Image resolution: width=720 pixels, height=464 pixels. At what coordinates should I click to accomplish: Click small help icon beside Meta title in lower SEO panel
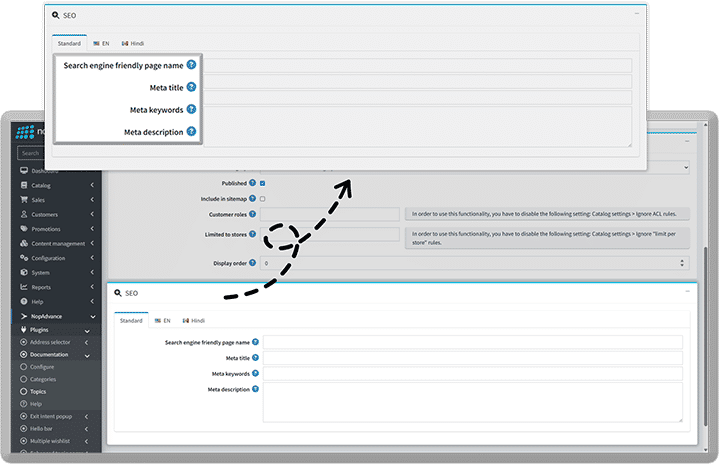tap(255, 357)
